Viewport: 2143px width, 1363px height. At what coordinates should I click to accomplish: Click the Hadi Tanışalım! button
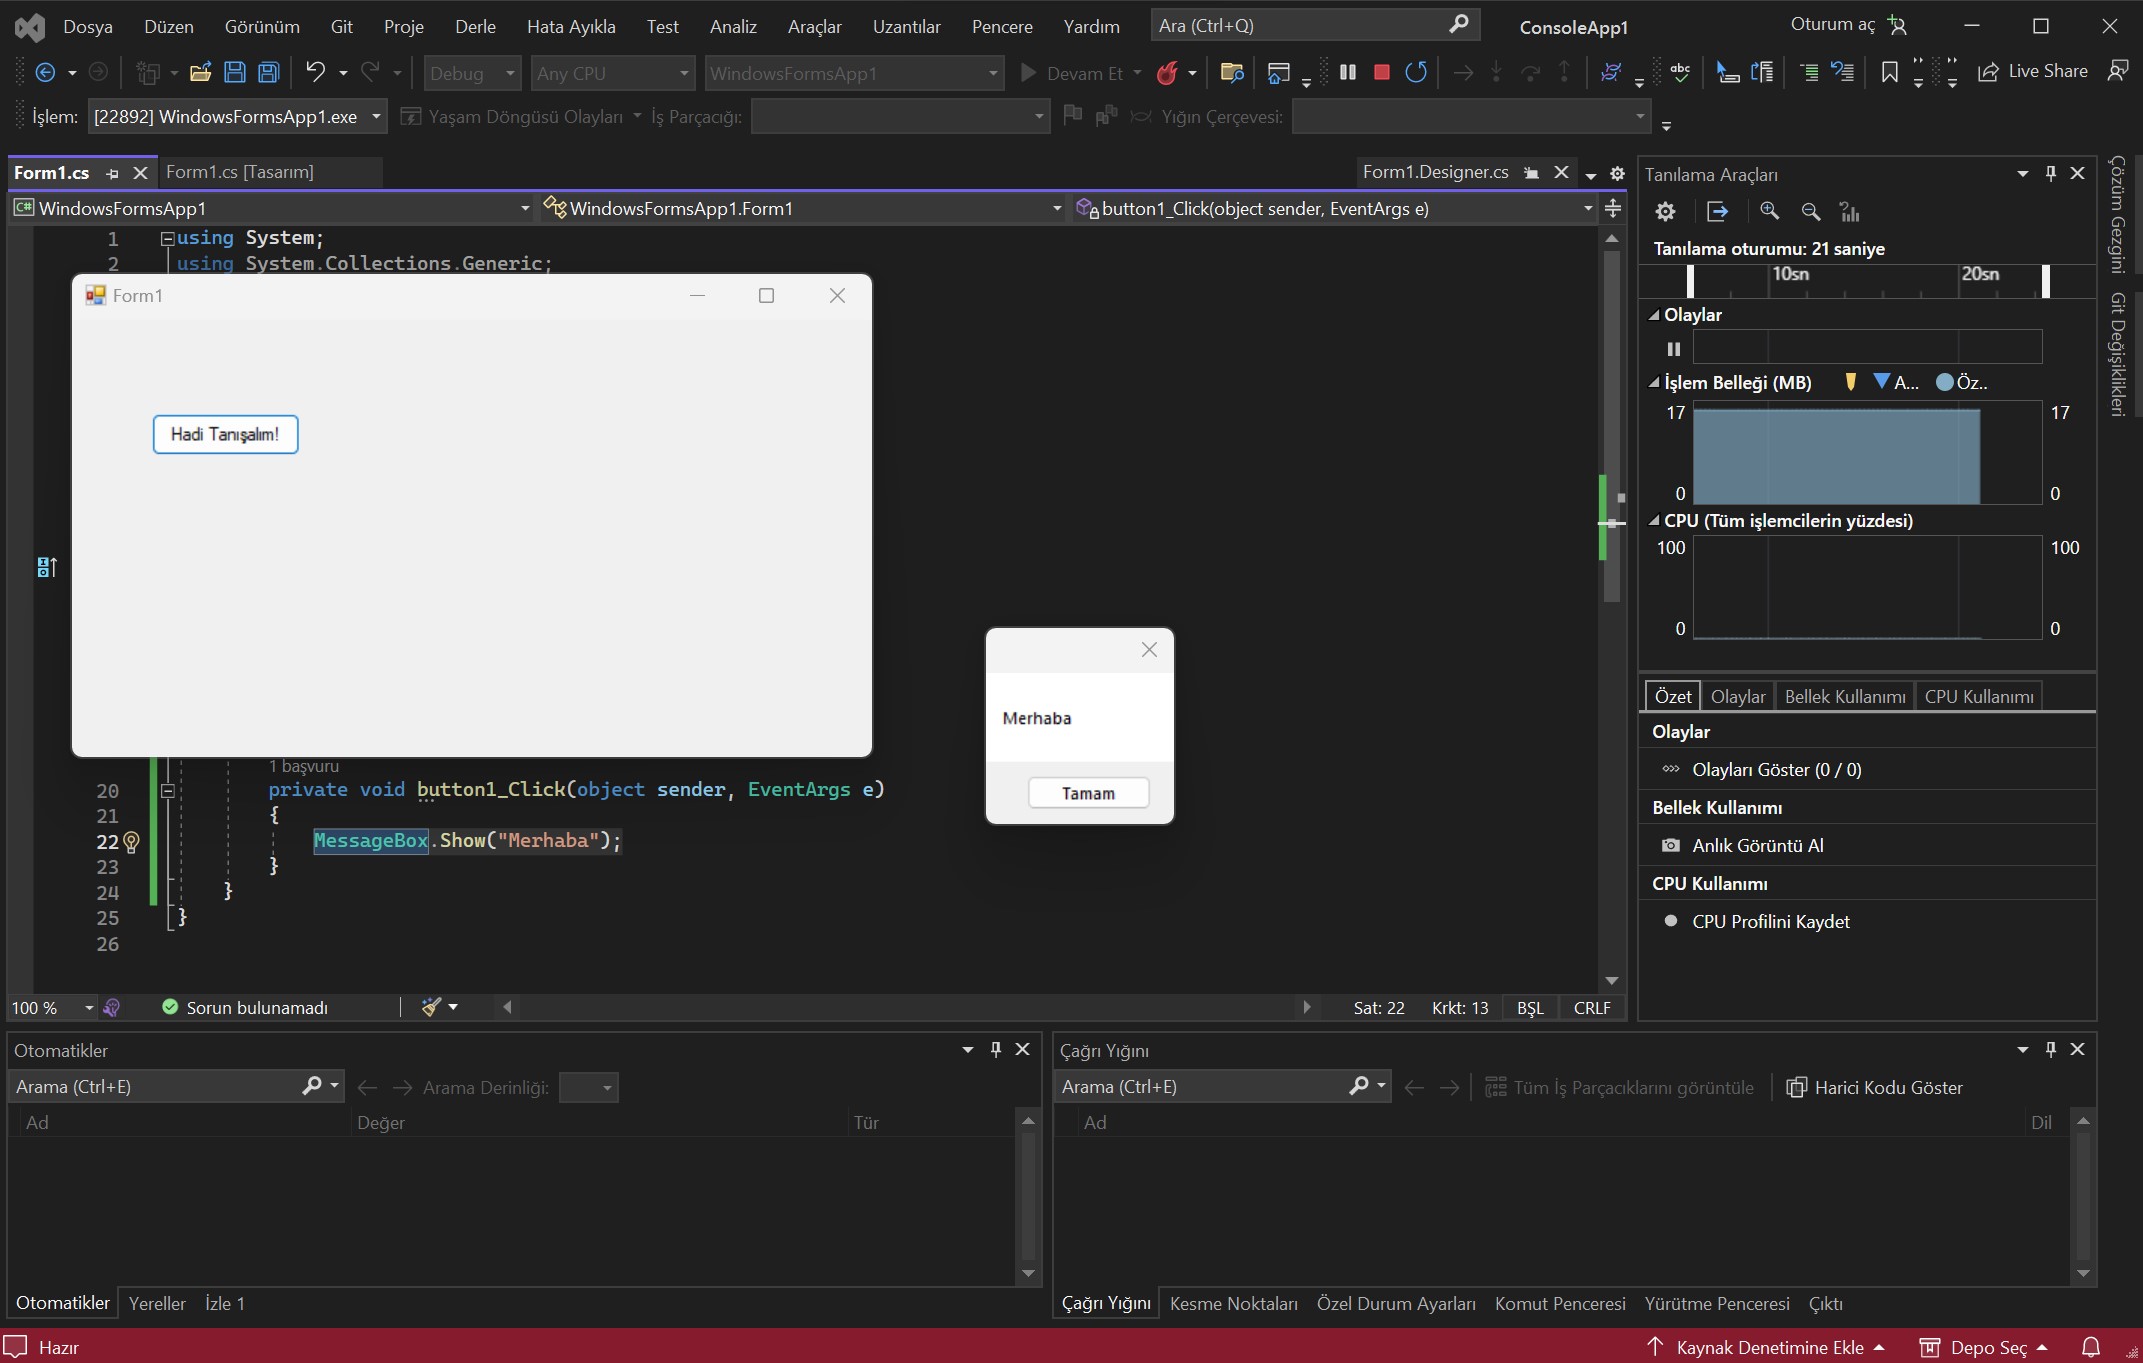[x=225, y=434]
